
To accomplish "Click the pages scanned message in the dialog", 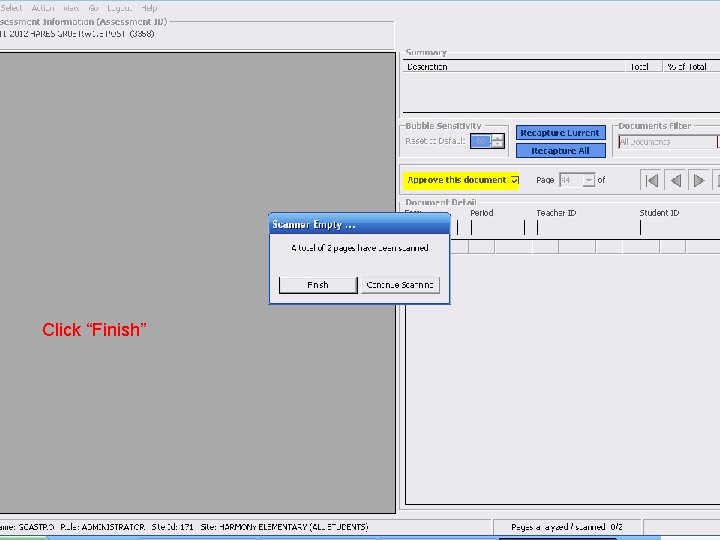I will [360, 248].
